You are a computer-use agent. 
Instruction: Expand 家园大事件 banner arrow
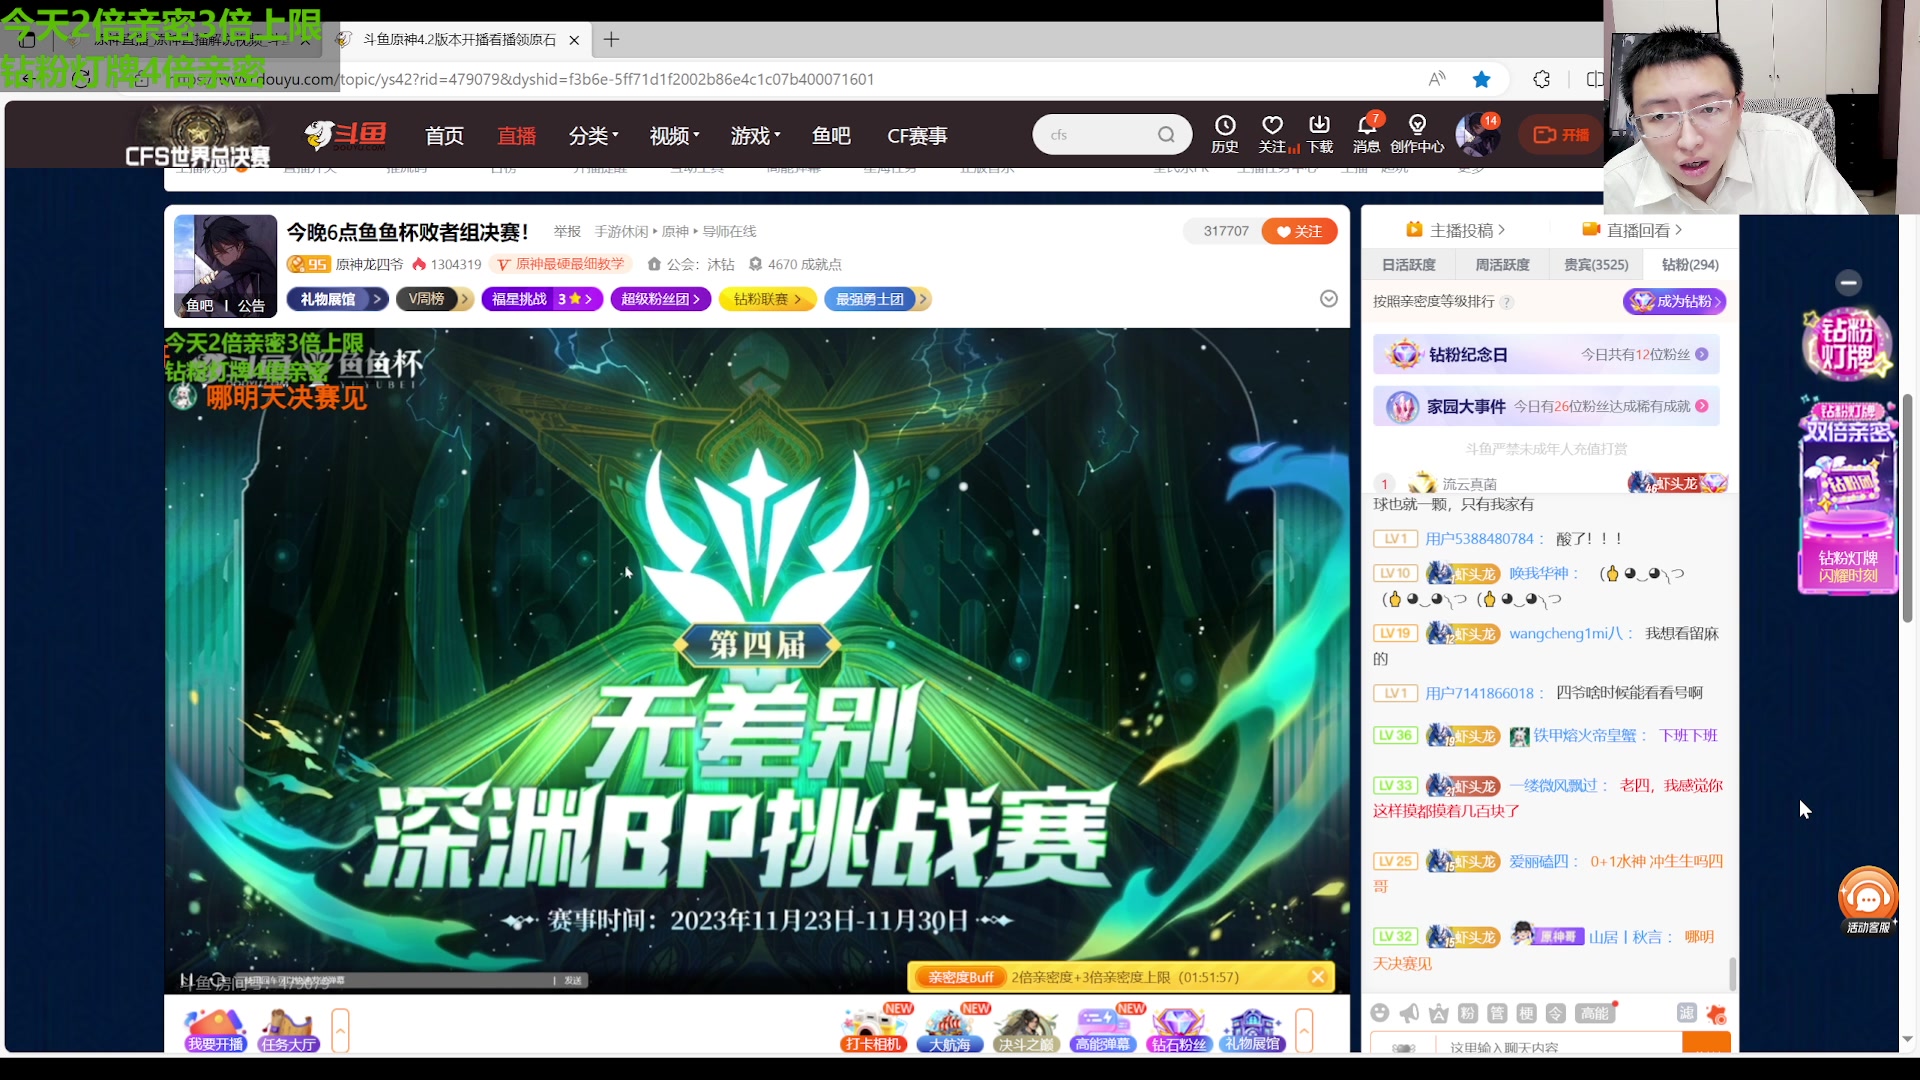tap(1702, 406)
